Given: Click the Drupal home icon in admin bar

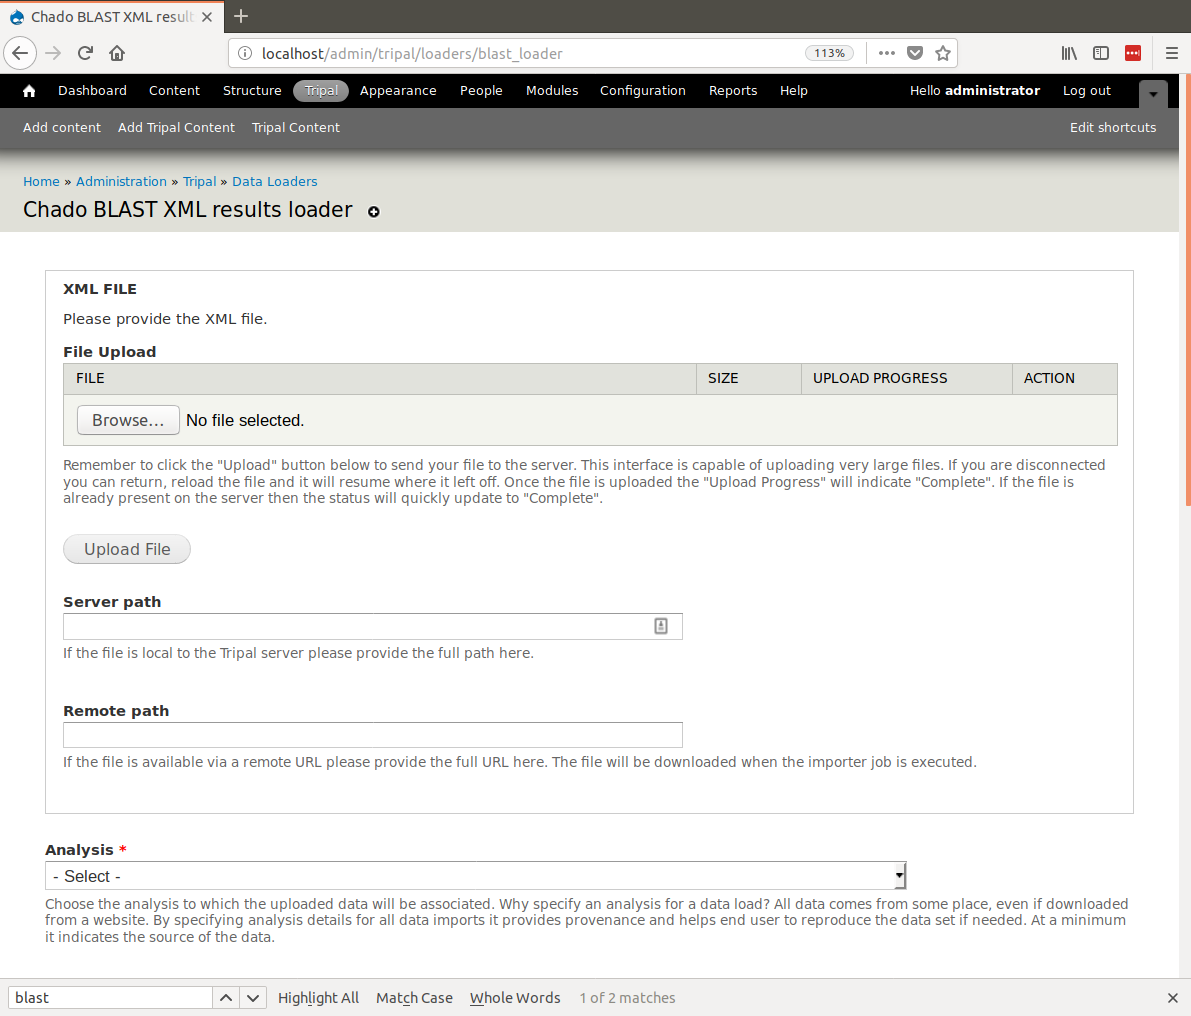Looking at the screenshot, I should point(29,91).
